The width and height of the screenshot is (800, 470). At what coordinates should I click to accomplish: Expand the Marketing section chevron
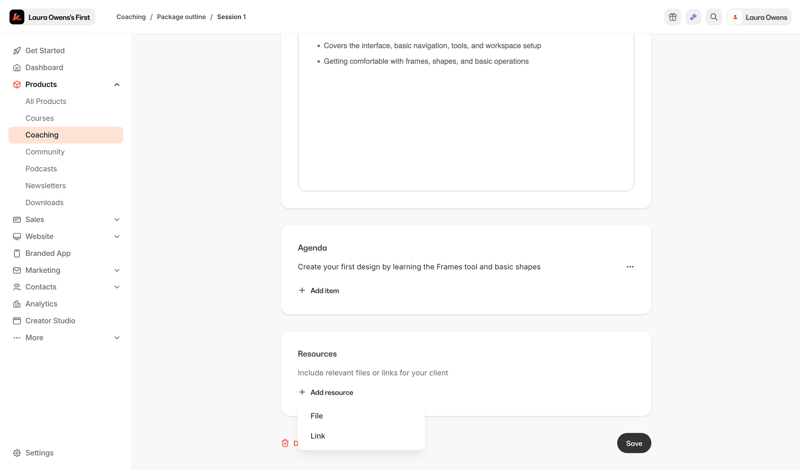(117, 270)
